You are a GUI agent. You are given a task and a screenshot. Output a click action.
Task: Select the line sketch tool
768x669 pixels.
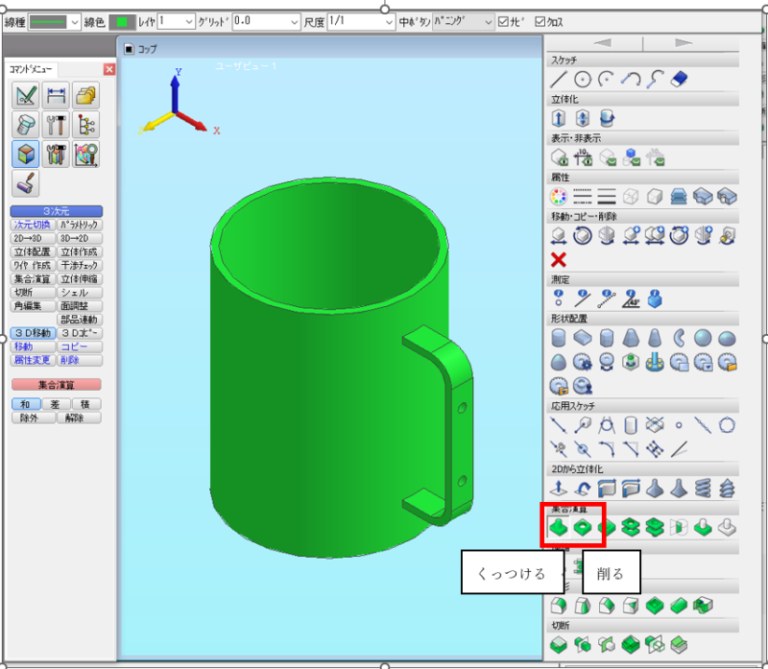click(559, 79)
